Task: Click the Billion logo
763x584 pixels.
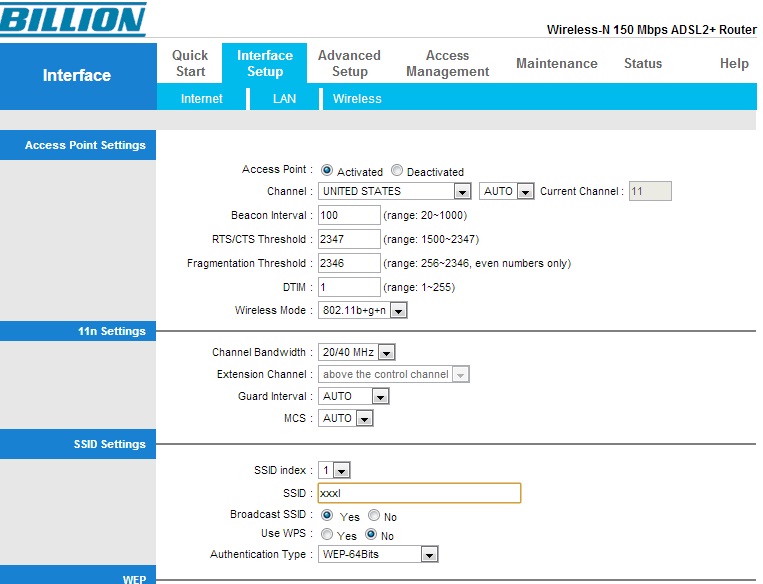Action: tap(73, 19)
